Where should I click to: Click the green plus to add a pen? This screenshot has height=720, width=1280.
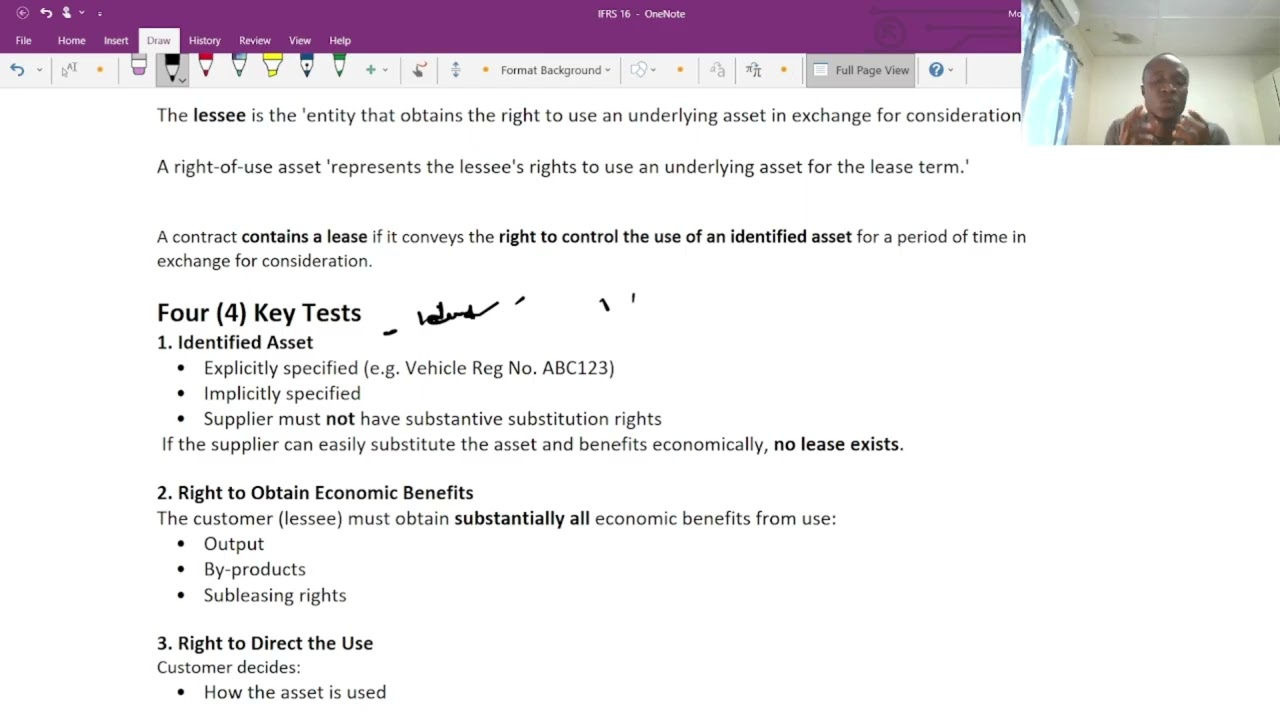point(370,70)
